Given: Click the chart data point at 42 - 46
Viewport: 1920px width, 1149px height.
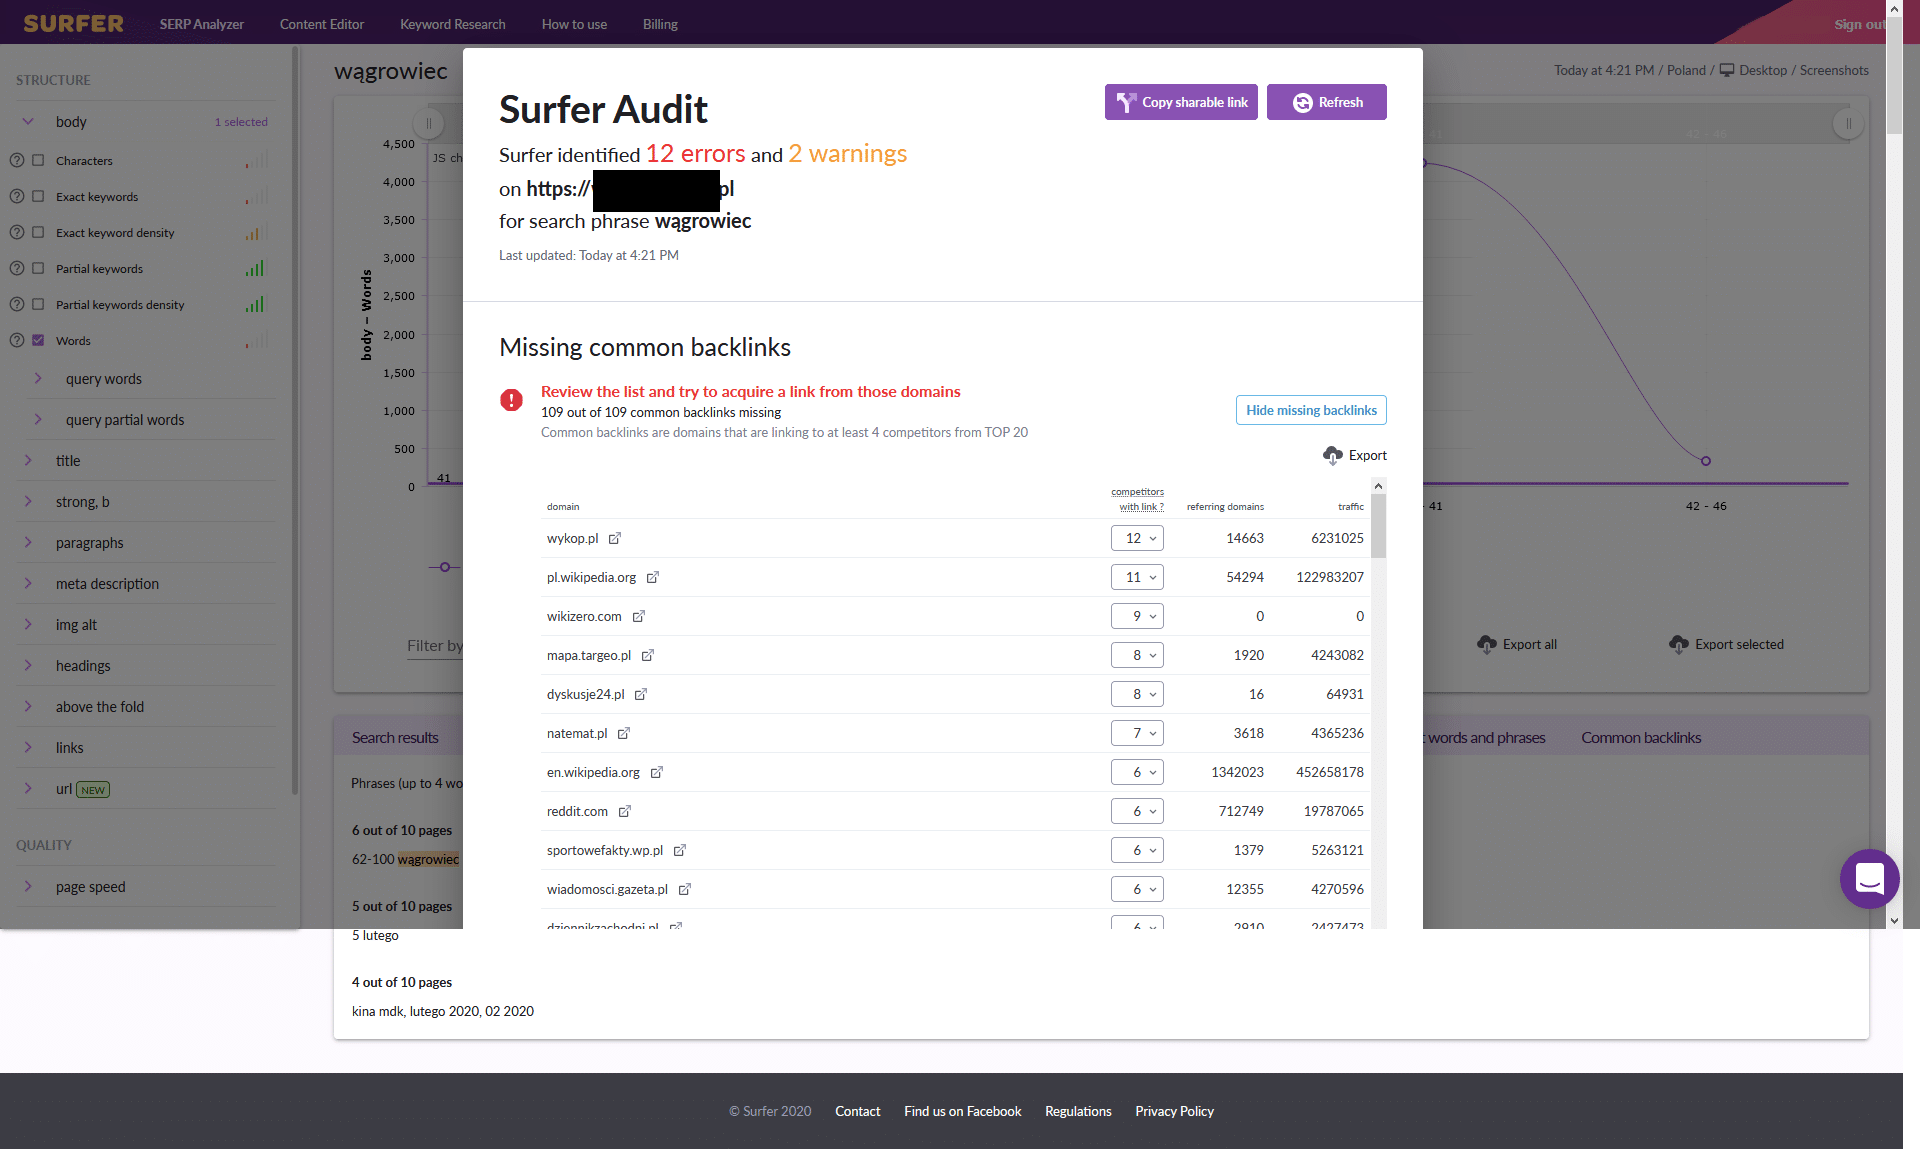Looking at the screenshot, I should point(1706,461).
